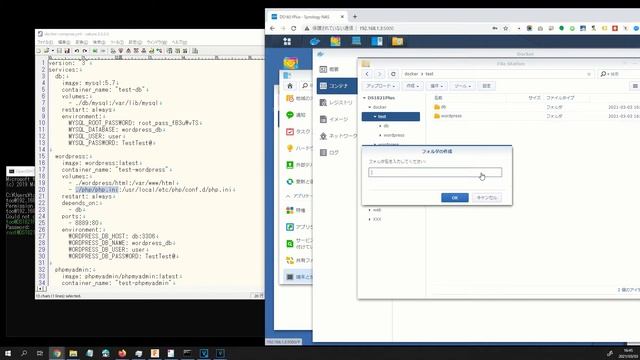Open Docker Registry section
Viewport: 640px width, 360px height.
coord(337,103)
